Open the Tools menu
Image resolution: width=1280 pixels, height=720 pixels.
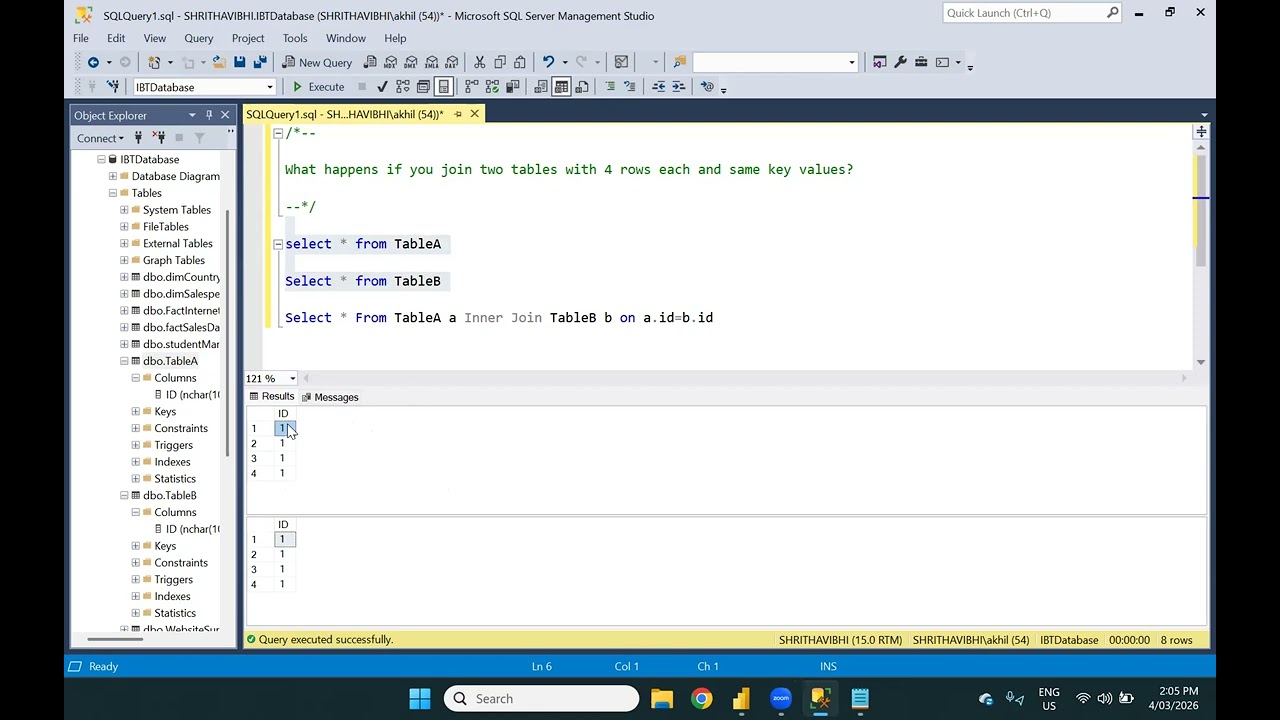coord(295,38)
